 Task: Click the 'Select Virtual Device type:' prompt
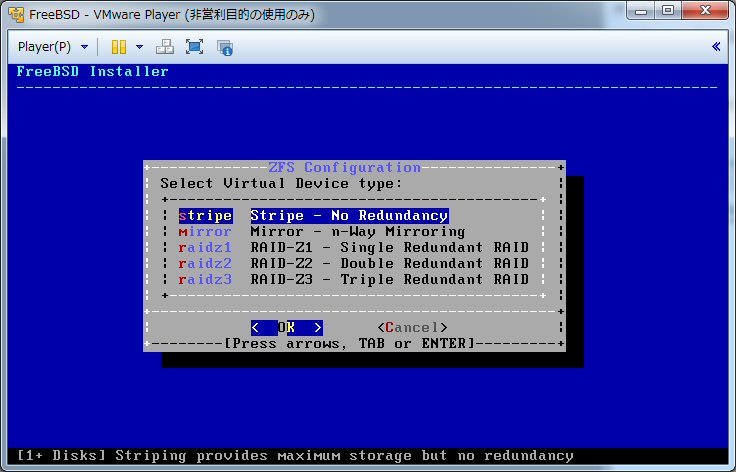(x=281, y=183)
